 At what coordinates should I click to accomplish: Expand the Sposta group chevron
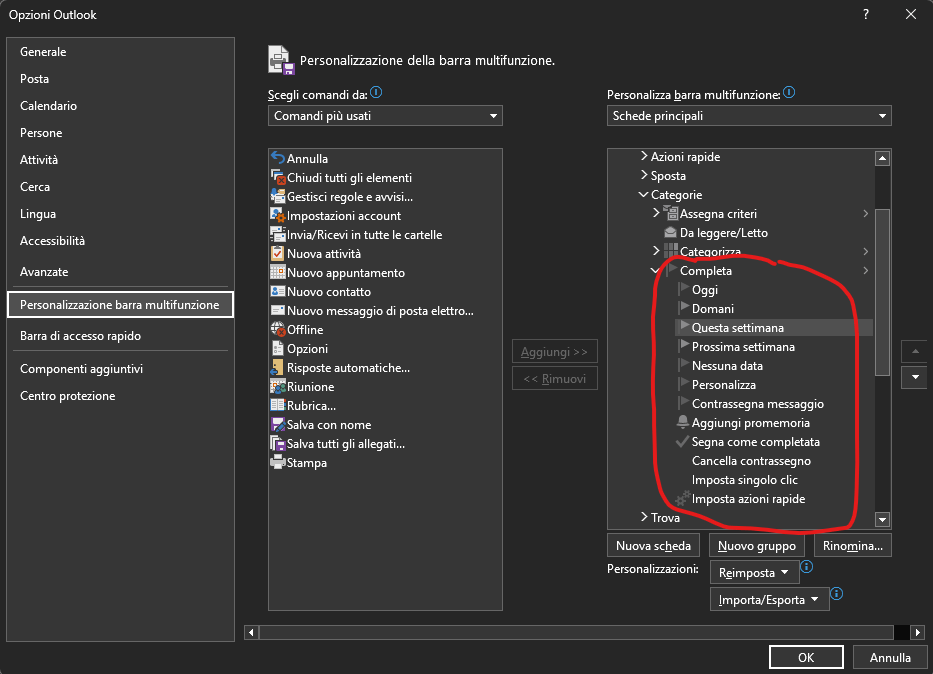(644, 175)
